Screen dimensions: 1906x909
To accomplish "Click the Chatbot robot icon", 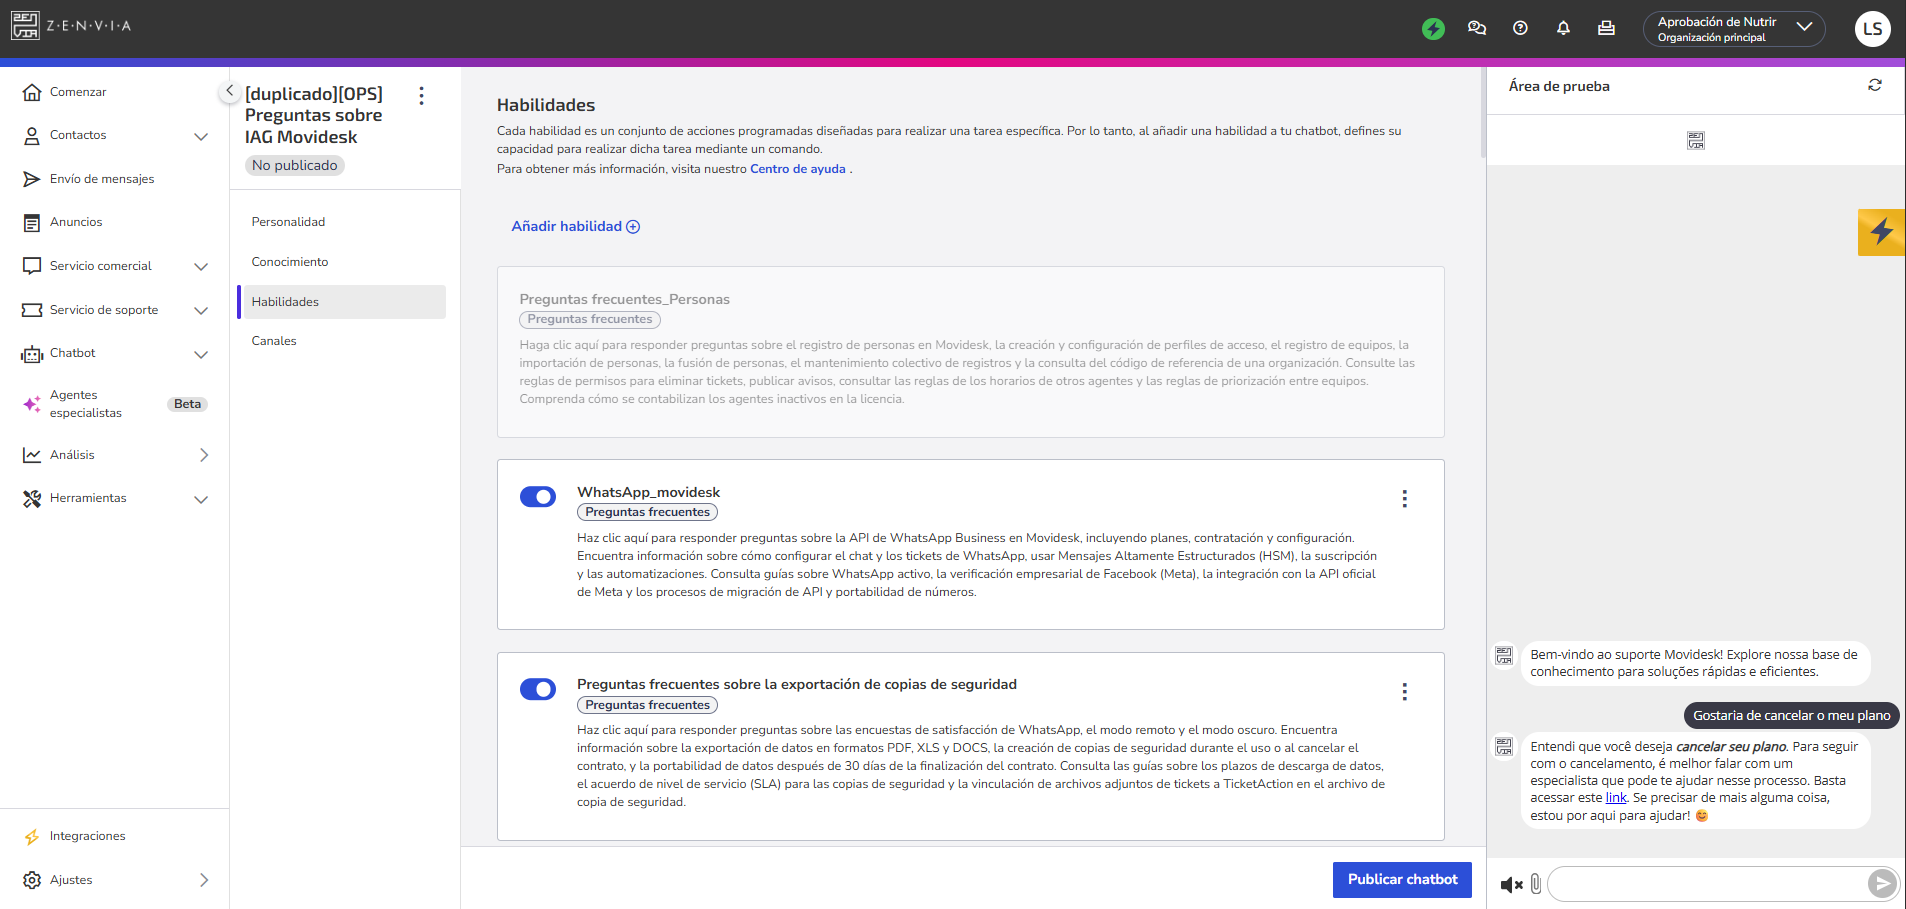I will coord(32,354).
